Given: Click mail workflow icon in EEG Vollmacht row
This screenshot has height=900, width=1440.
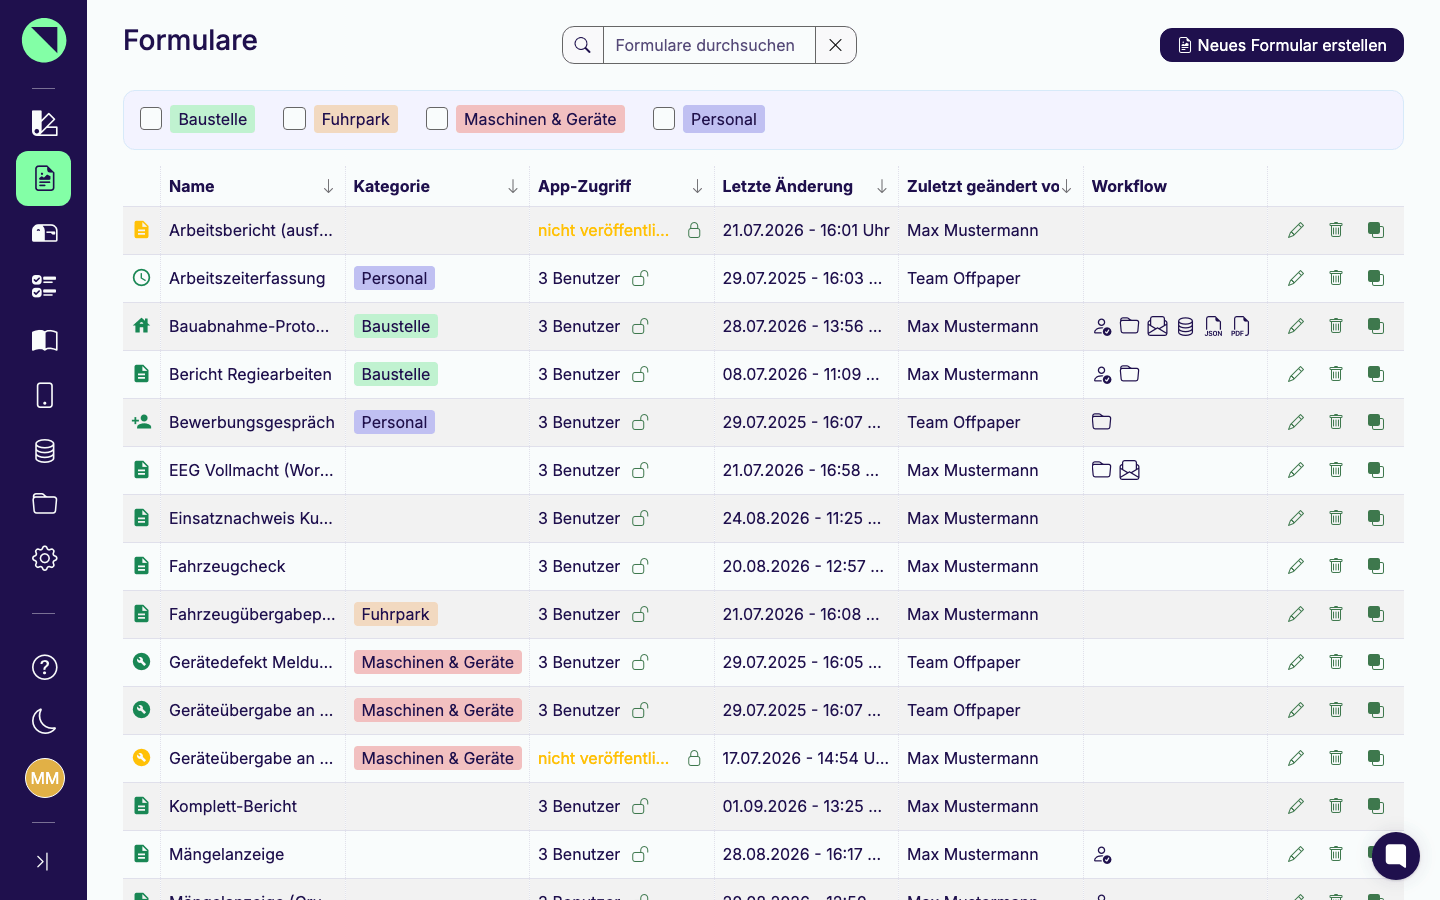Looking at the screenshot, I should coord(1130,470).
